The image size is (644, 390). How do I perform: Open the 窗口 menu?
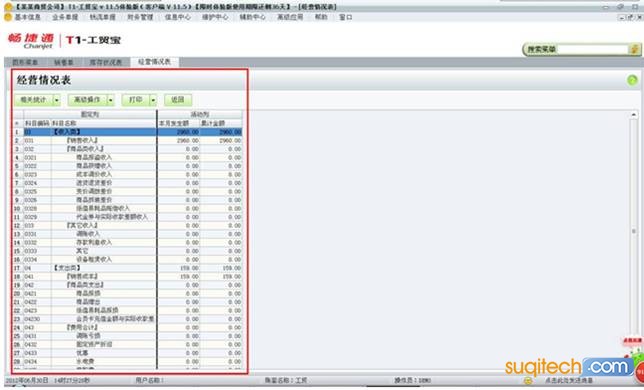coord(345,17)
